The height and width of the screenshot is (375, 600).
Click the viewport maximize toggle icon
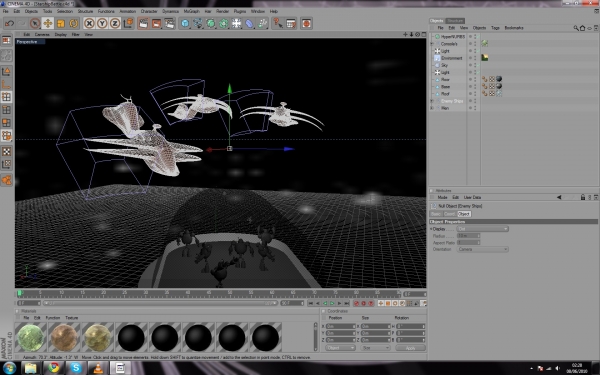tap(424, 34)
